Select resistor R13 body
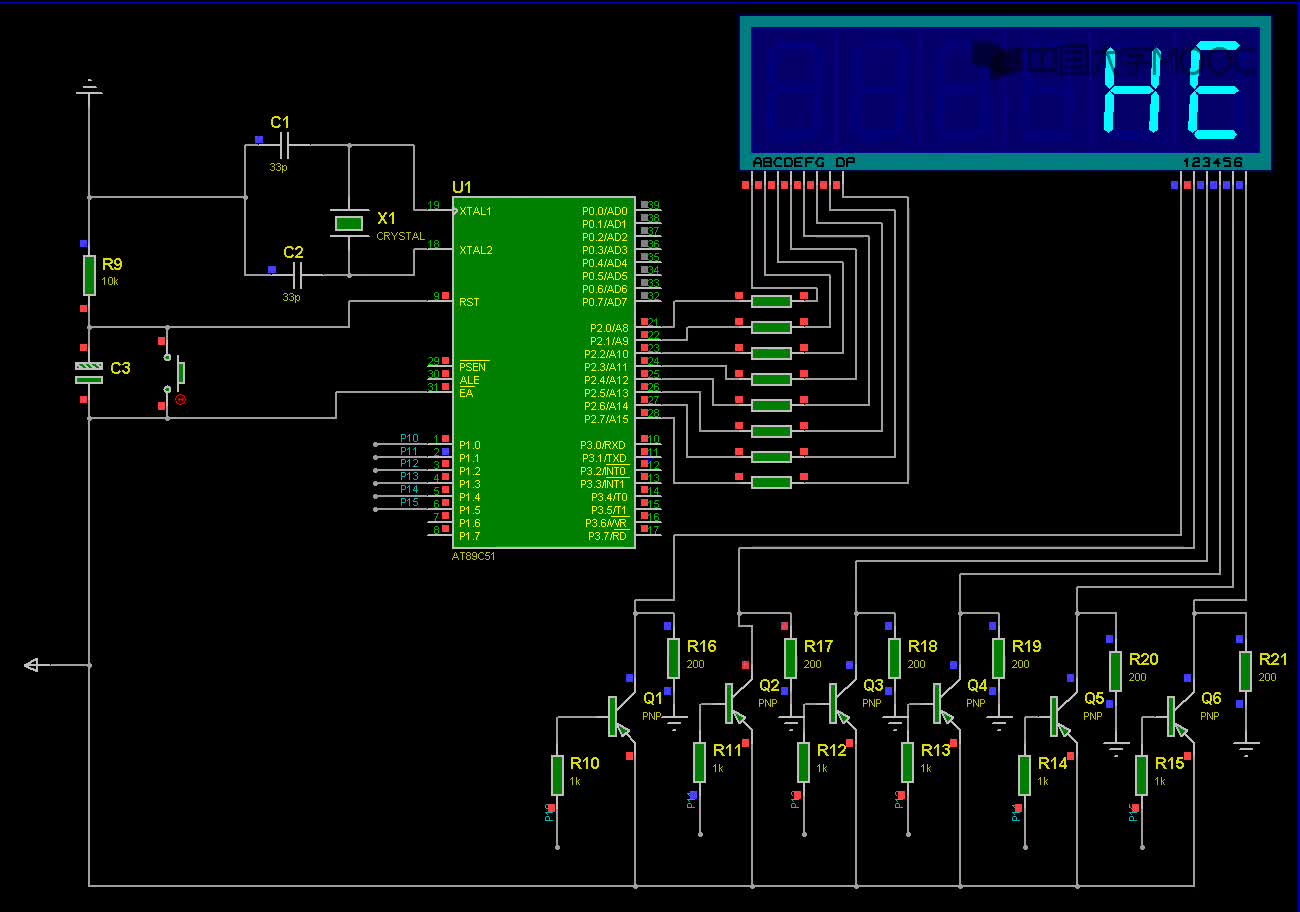1300x912 pixels. pos(907,762)
